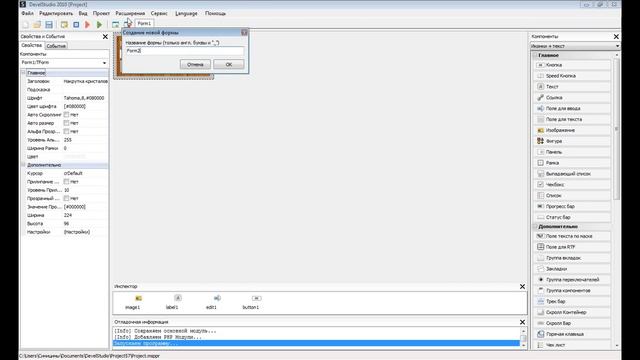This screenshot has width=640, height=360.
Task: Switch to the Form1 form tab
Action: 144,24
